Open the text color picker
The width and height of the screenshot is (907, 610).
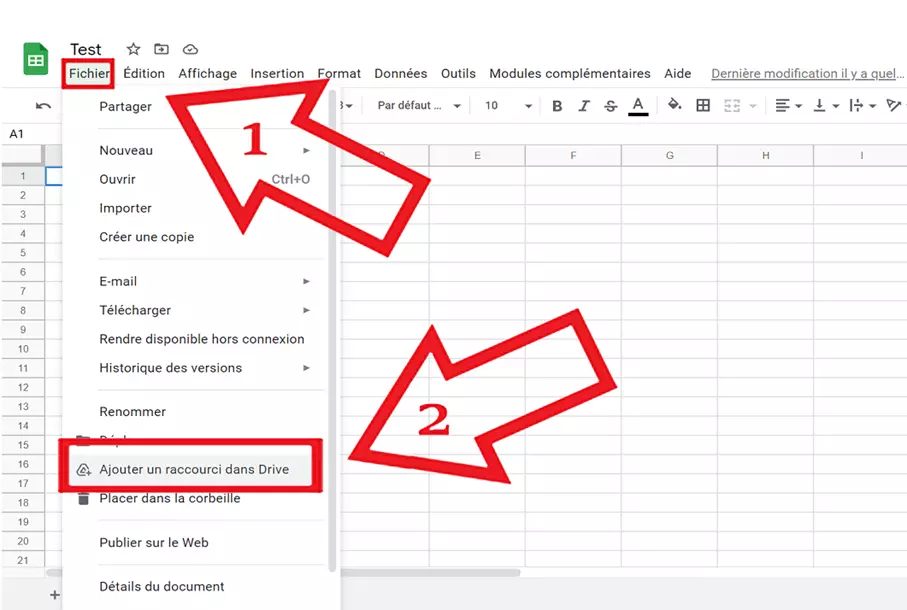[638, 106]
